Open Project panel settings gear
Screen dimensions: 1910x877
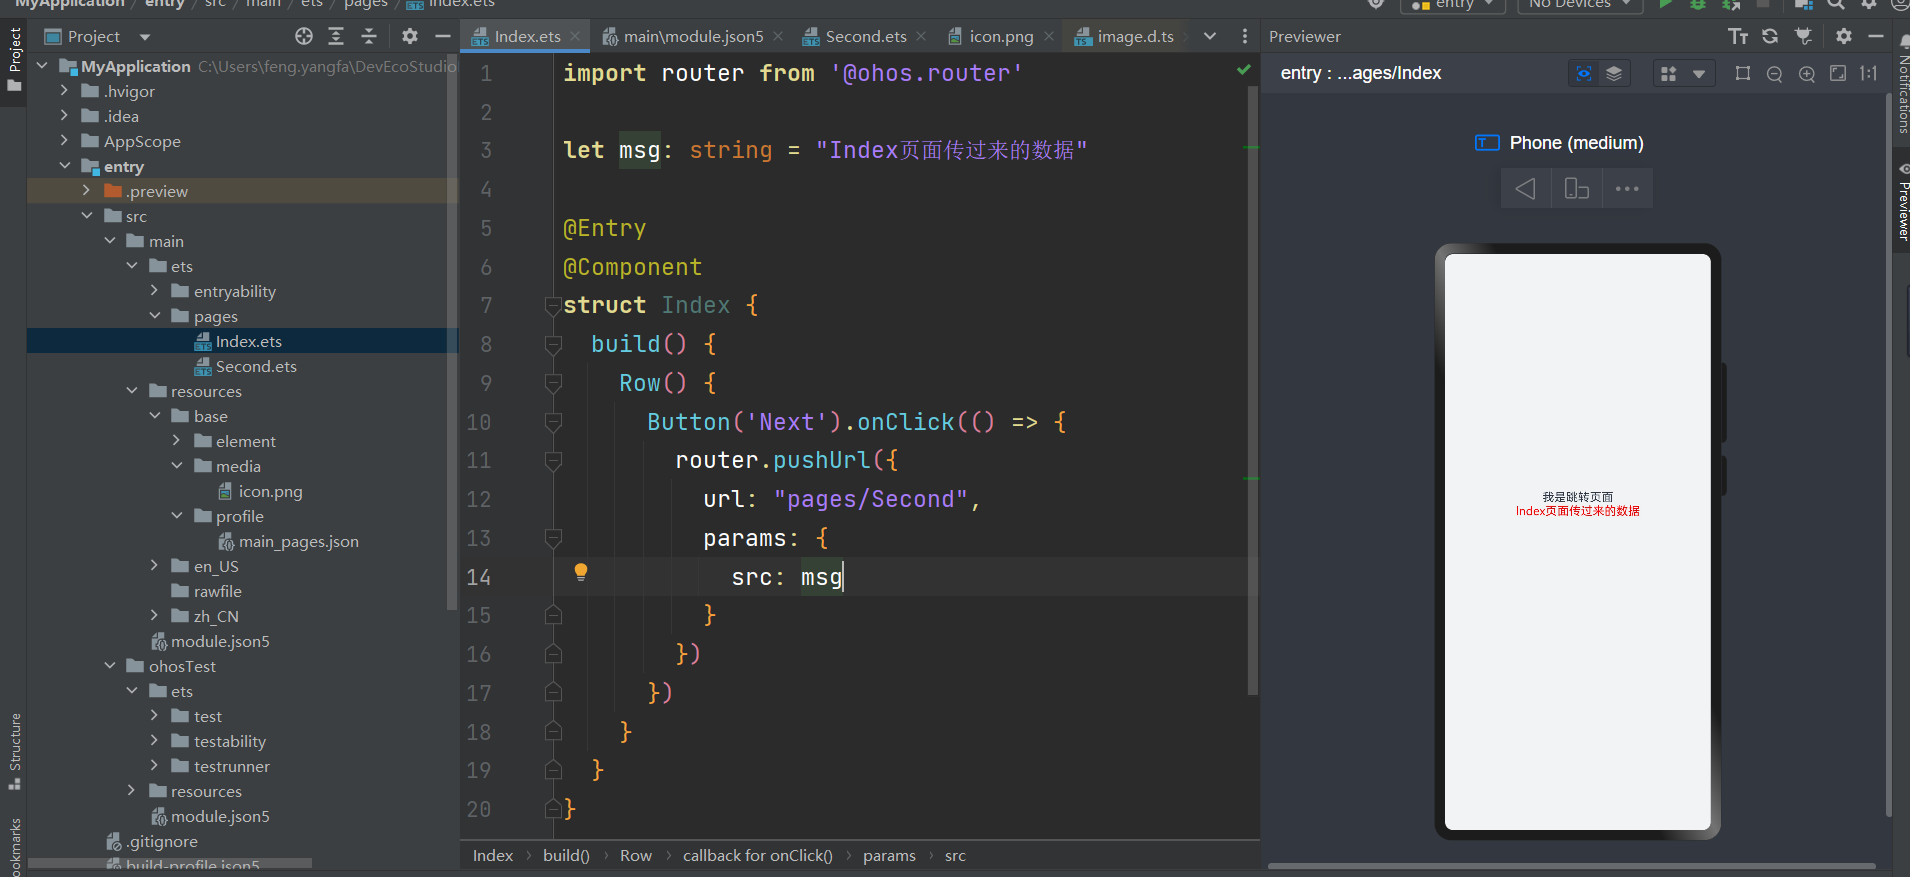pyautogui.click(x=410, y=36)
